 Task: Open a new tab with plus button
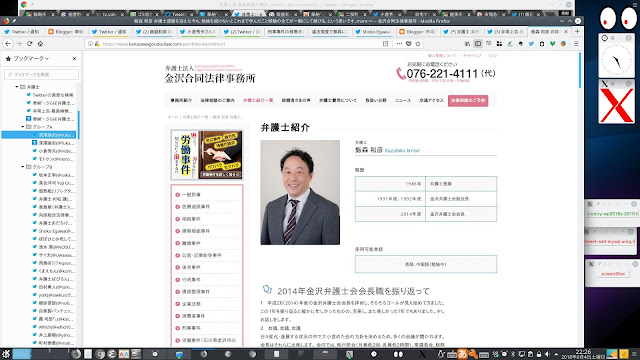tap(577, 31)
